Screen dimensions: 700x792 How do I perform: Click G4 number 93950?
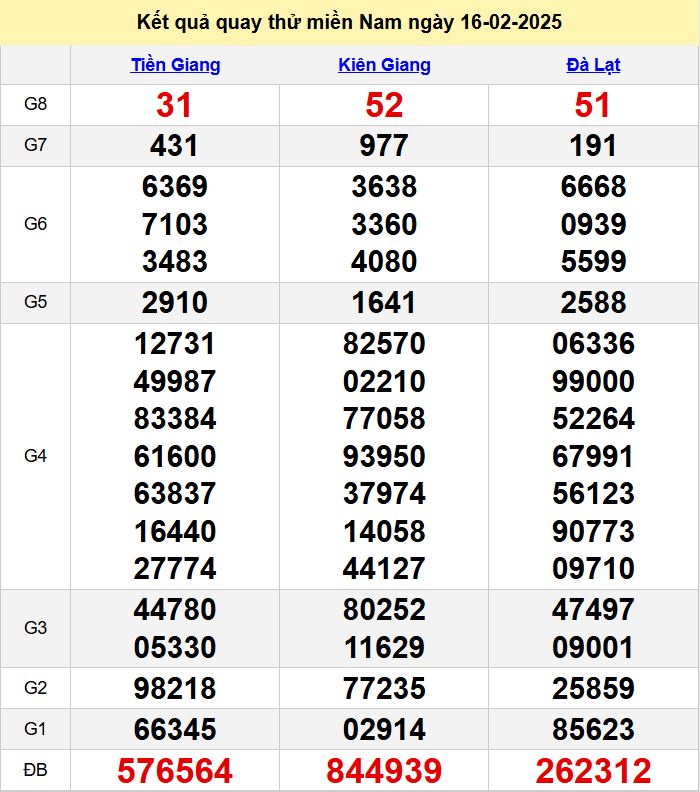pyautogui.click(x=384, y=457)
